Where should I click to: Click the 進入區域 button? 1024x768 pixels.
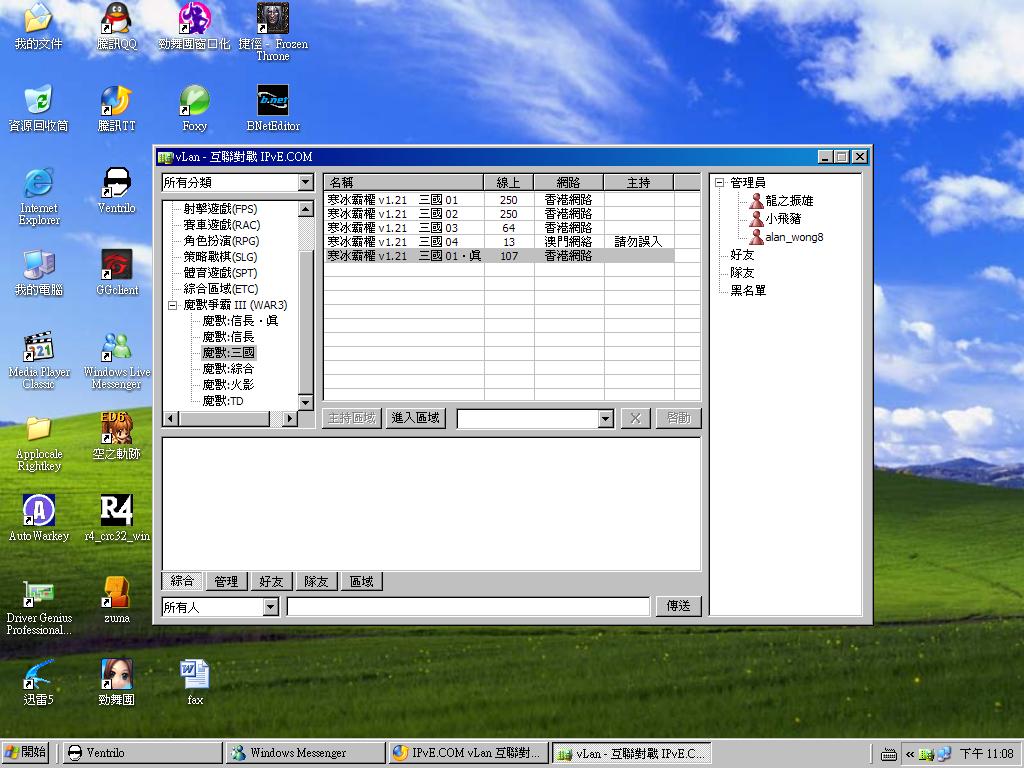point(415,417)
